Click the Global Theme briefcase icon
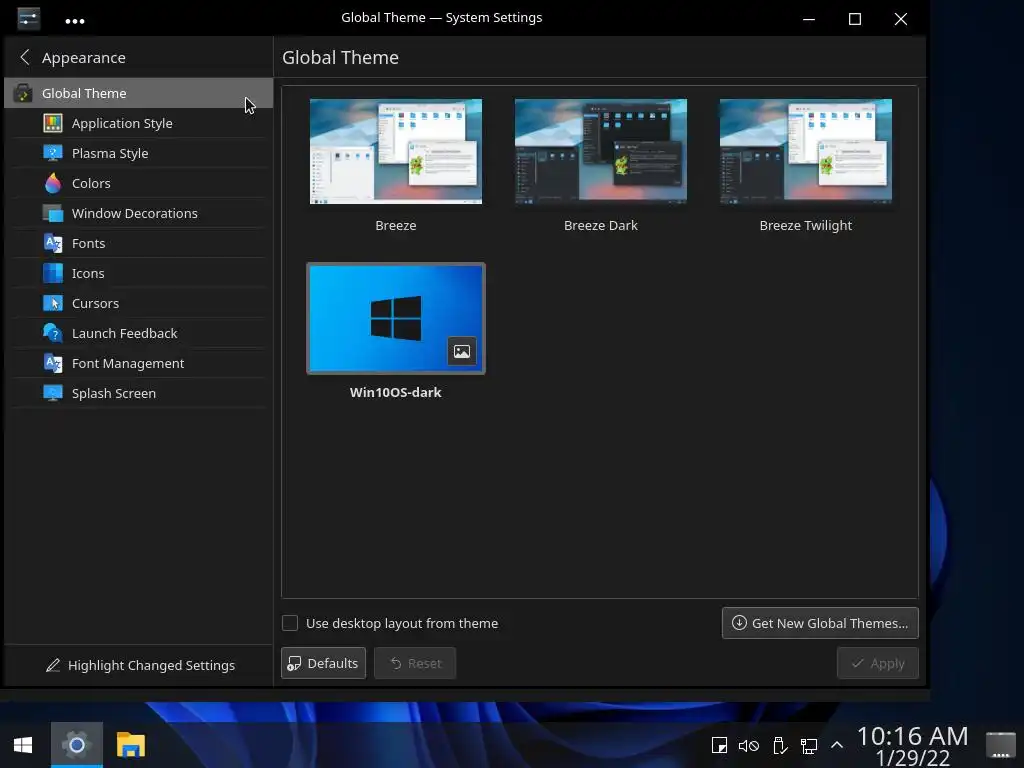This screenshot has height=768, width=1024. pos(24,93)
